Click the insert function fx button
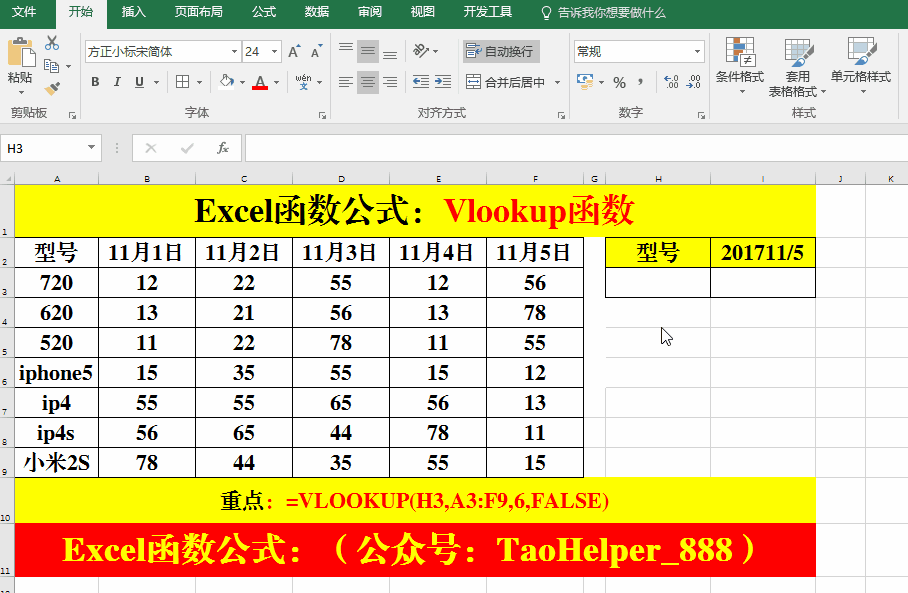 click(x=222, y=148)
